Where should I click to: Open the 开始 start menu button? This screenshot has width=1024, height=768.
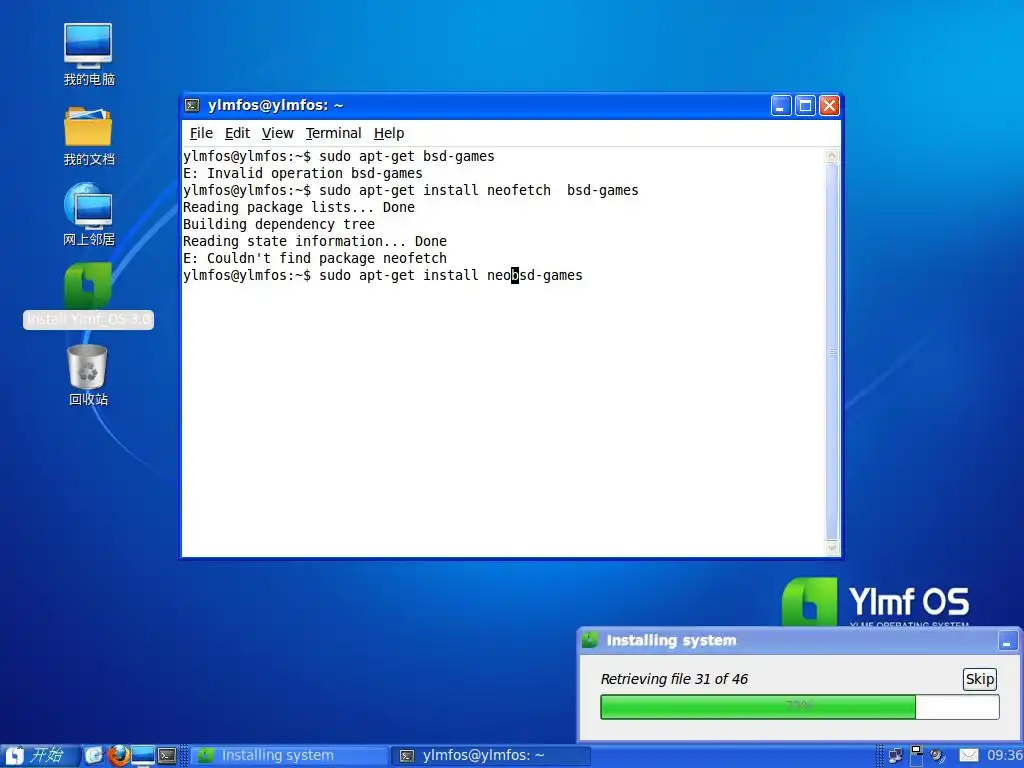click(x=40, y=756)
